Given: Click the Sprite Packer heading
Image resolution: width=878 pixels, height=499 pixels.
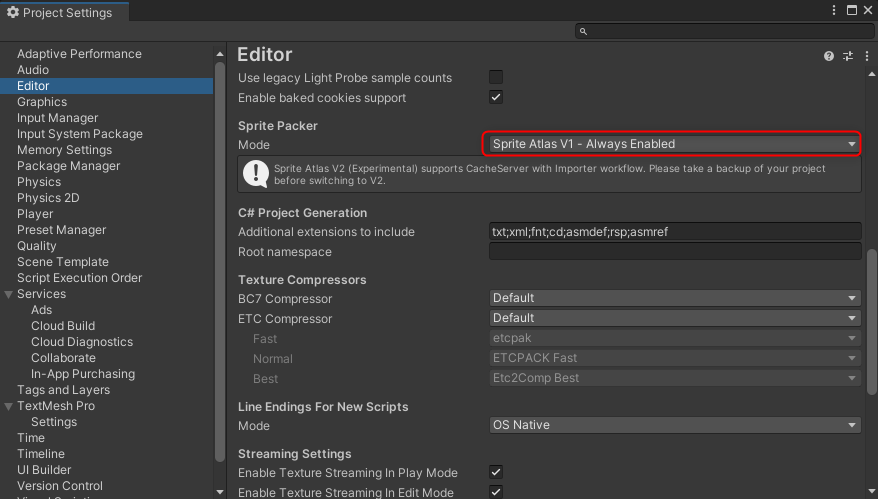Looking at the screenshot, I should pyautogui.click(x=278, y=126).
